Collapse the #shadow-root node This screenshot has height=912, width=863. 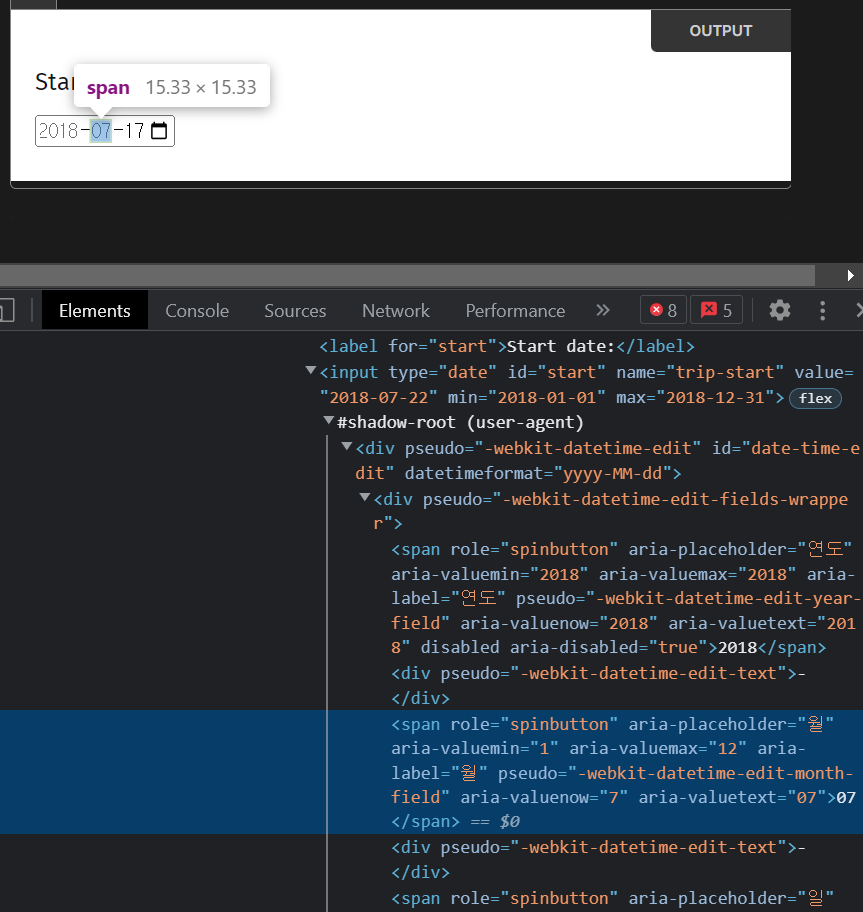(329, 421)
